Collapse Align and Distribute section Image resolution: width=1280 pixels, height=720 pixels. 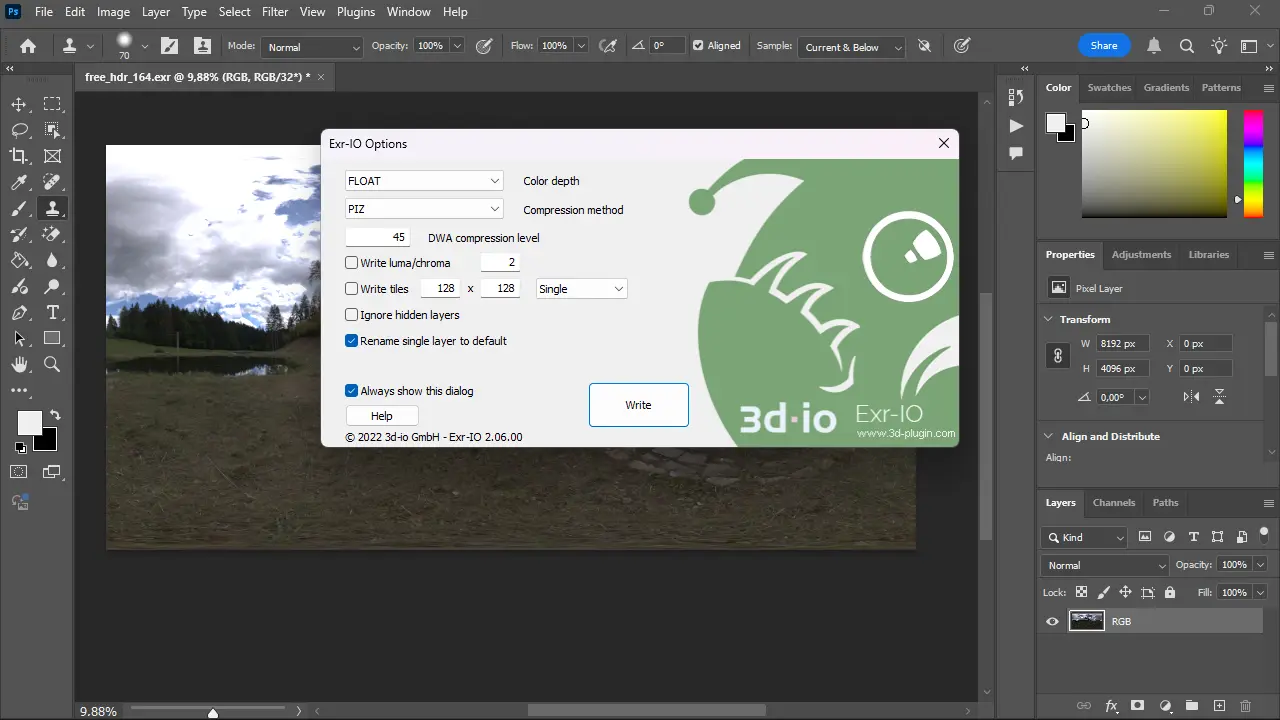point(1049,436)
